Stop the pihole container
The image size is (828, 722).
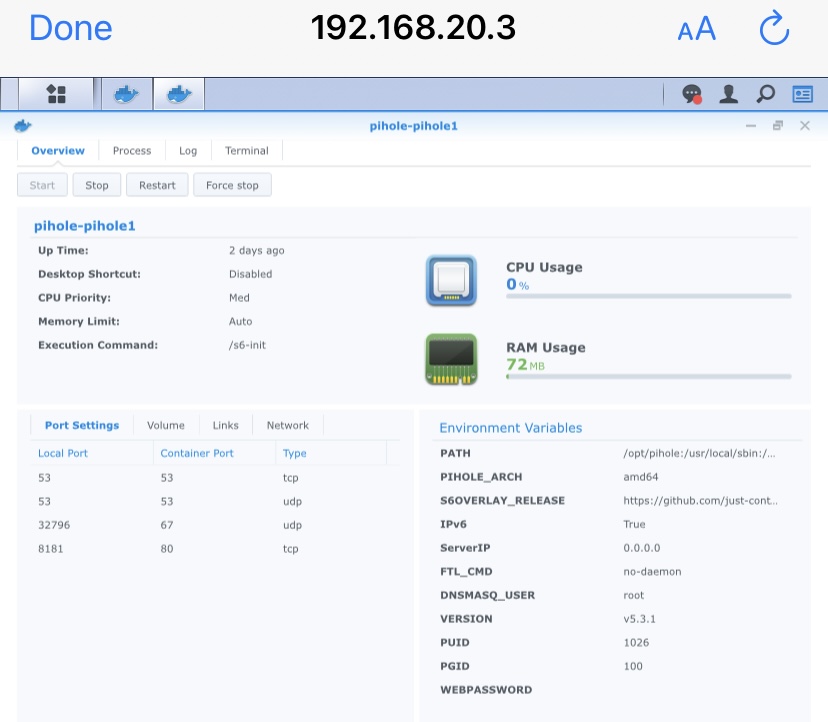[97, 185]
